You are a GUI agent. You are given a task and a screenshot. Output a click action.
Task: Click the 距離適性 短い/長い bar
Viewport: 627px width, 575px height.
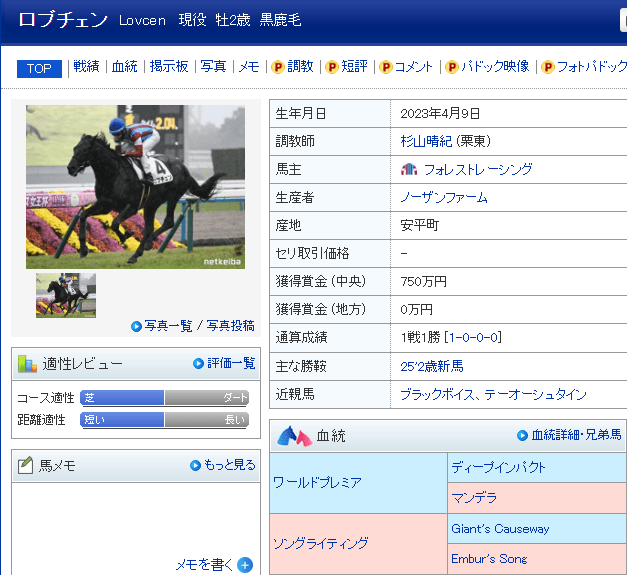pyautogui.click(x=164, y=419)
